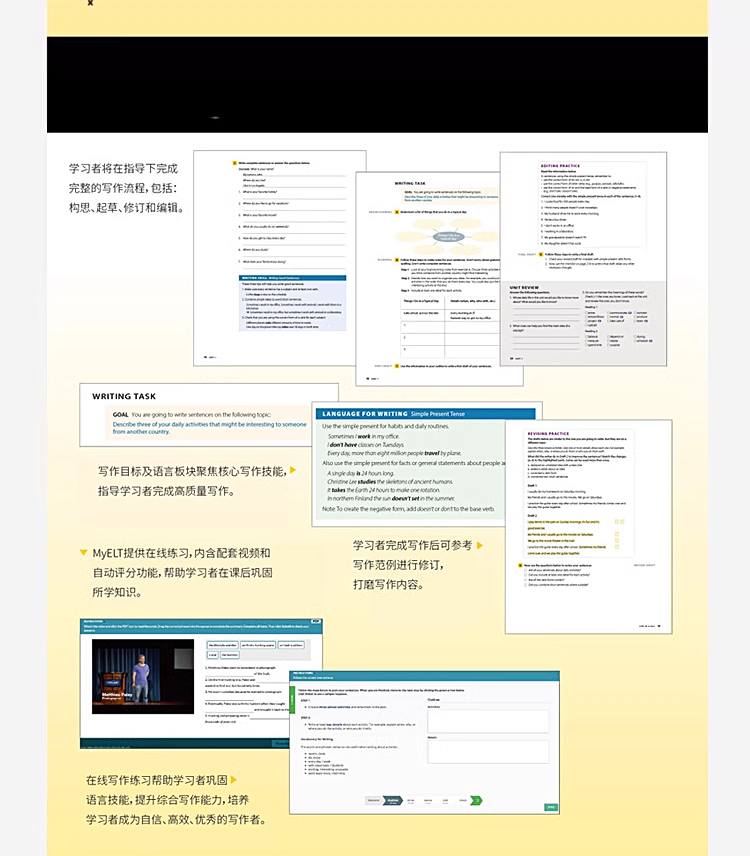Click the blue 'Describe three of your daily activities' text
The height and width of the screenshot is (856, 750).
tap(210, 427)
